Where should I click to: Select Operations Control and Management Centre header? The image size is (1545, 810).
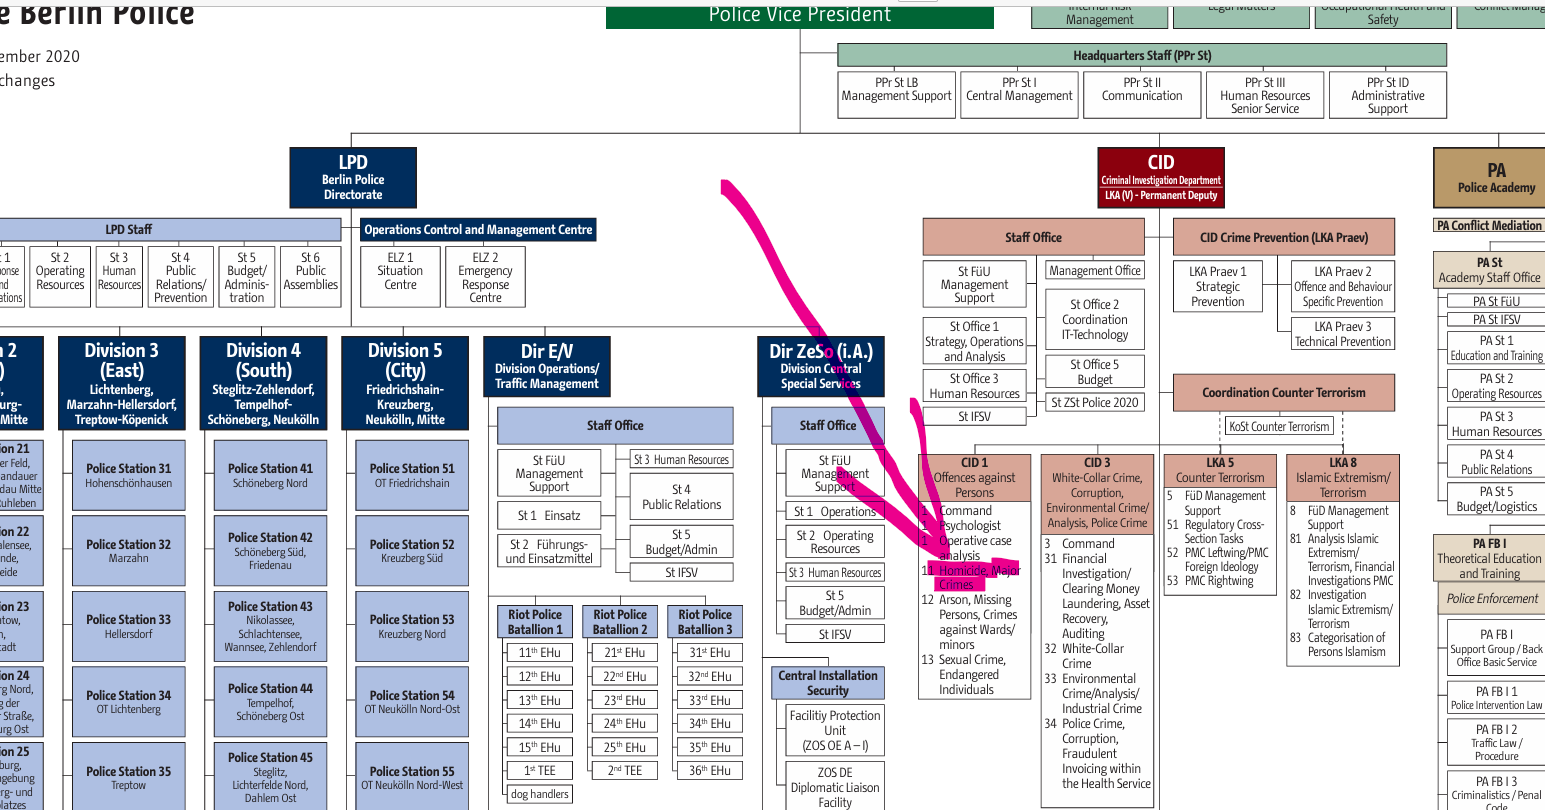coord(478,229)
